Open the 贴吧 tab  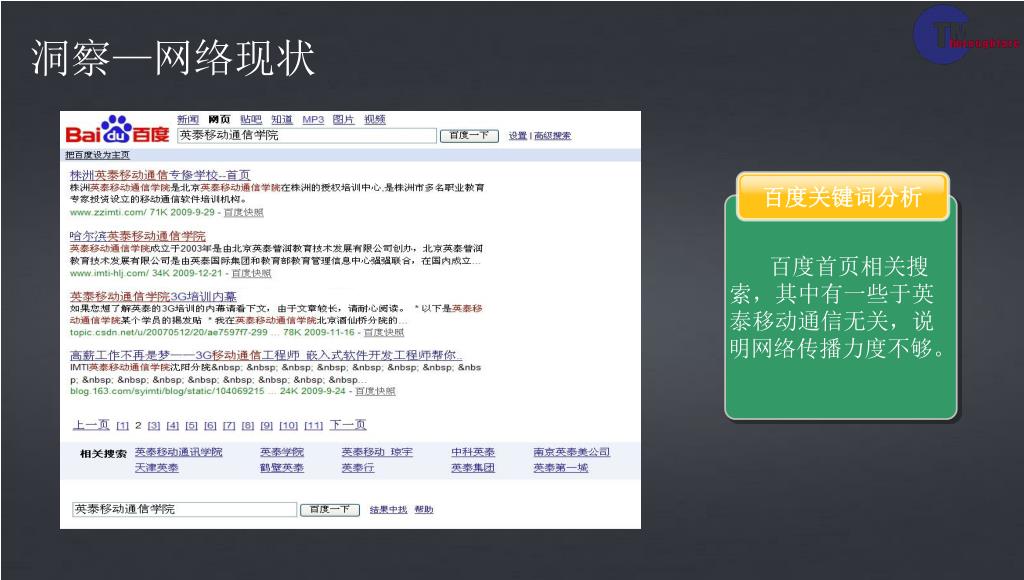point(251,120)
